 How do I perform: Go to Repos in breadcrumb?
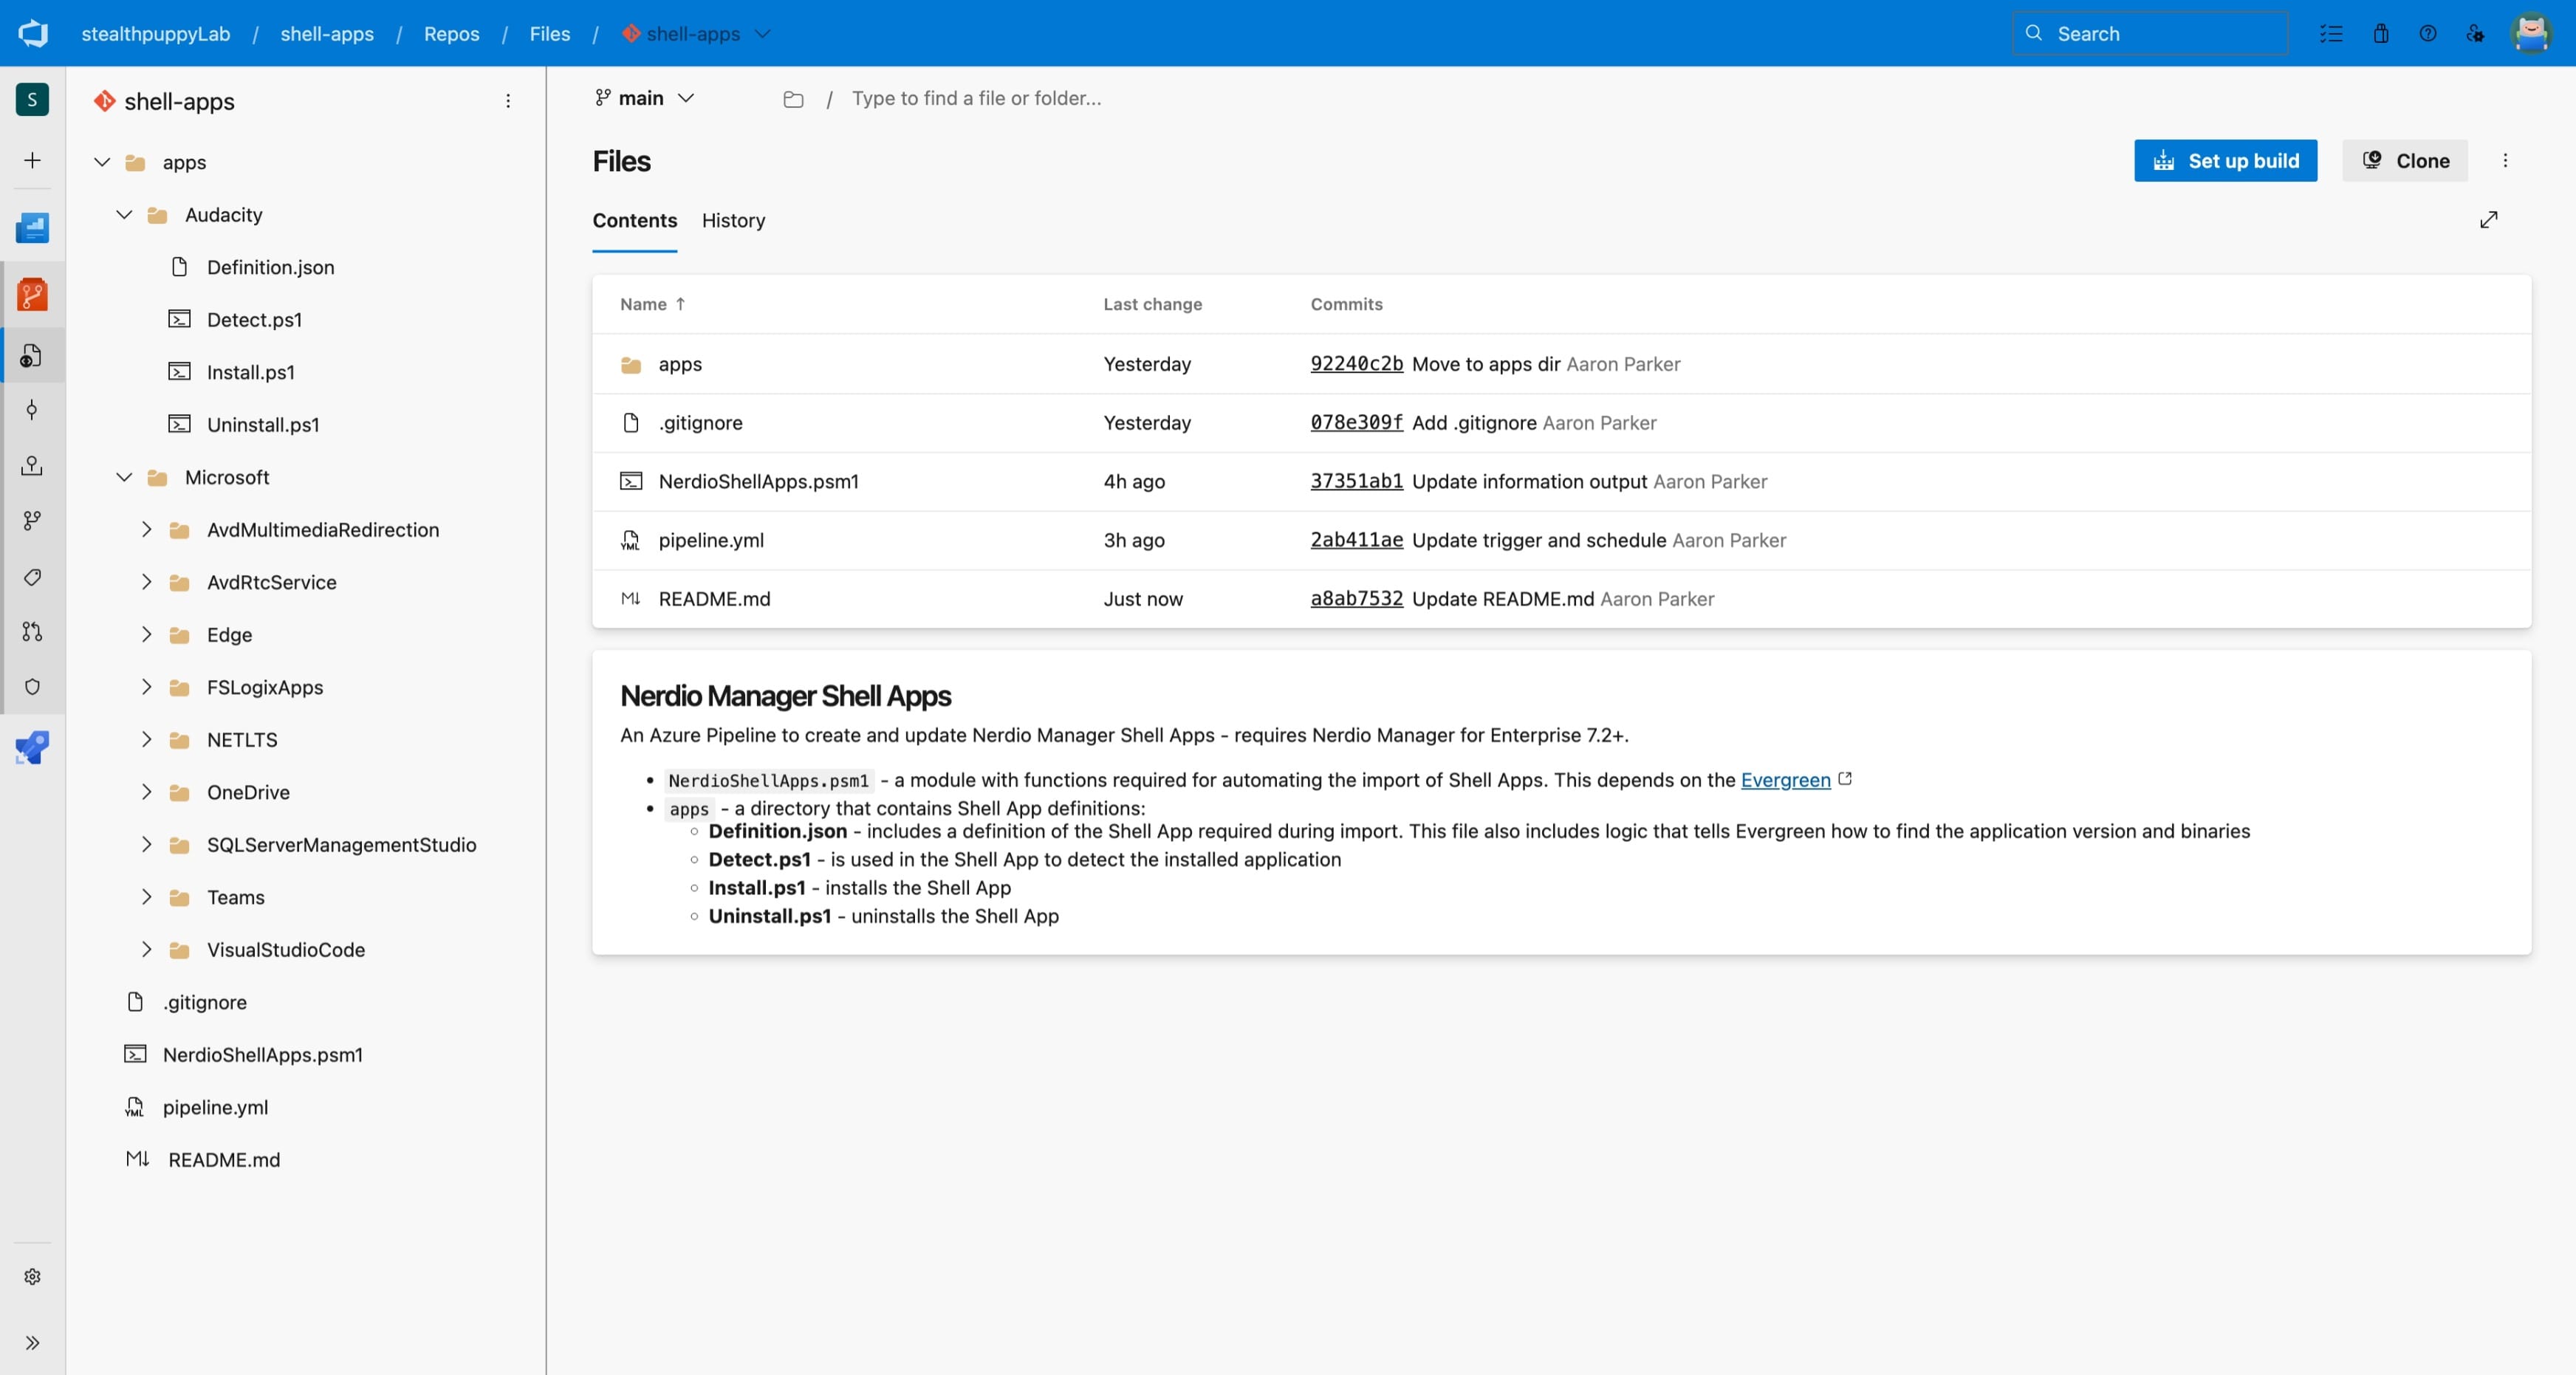(x=451, y=34)
